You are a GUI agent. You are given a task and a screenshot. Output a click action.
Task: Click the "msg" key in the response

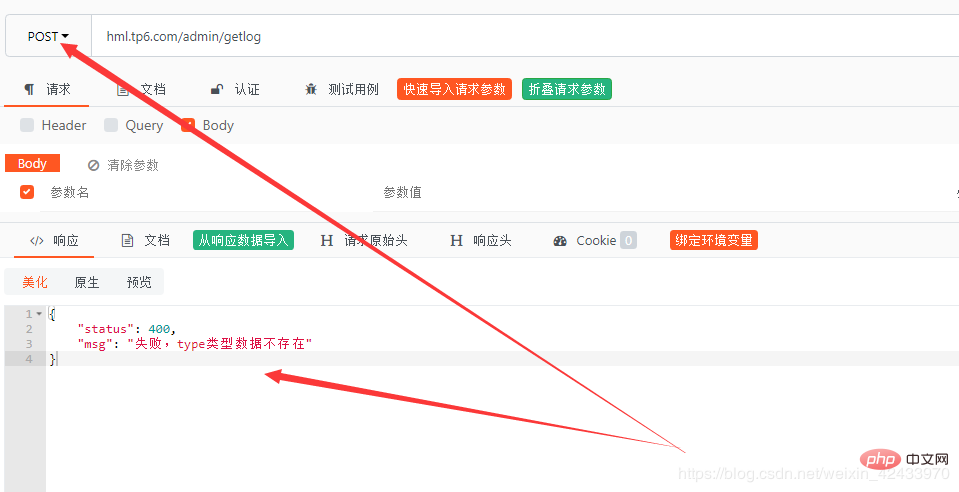(x=95, y=344)
